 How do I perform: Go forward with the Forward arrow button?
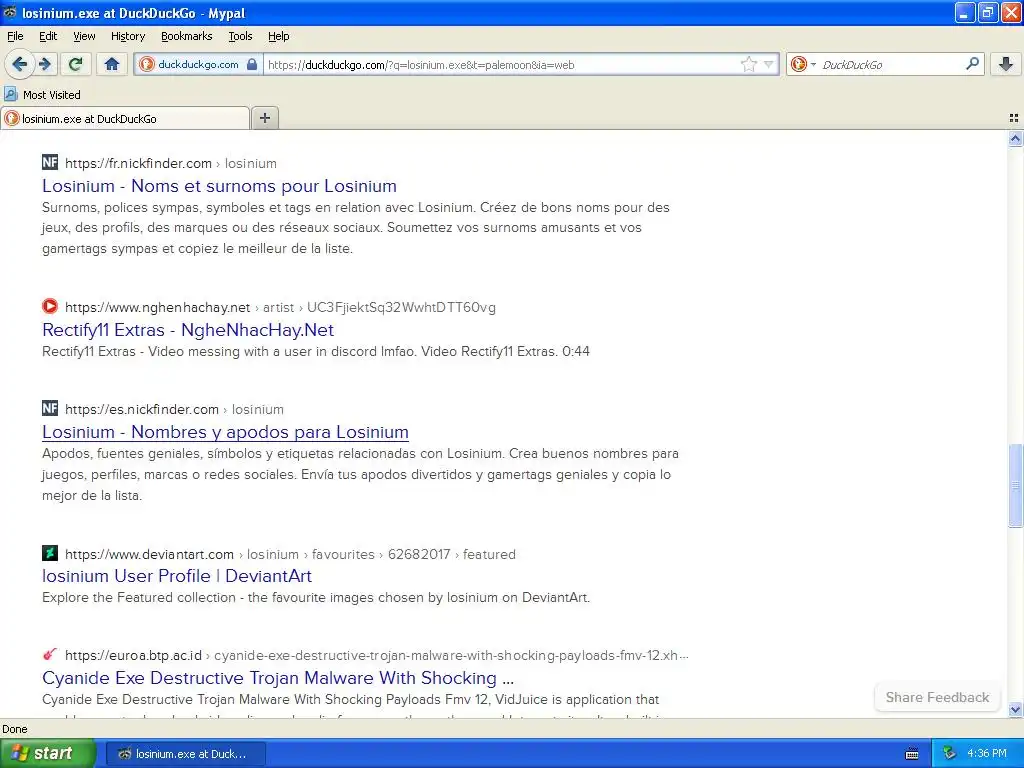[x=45, y=64]
